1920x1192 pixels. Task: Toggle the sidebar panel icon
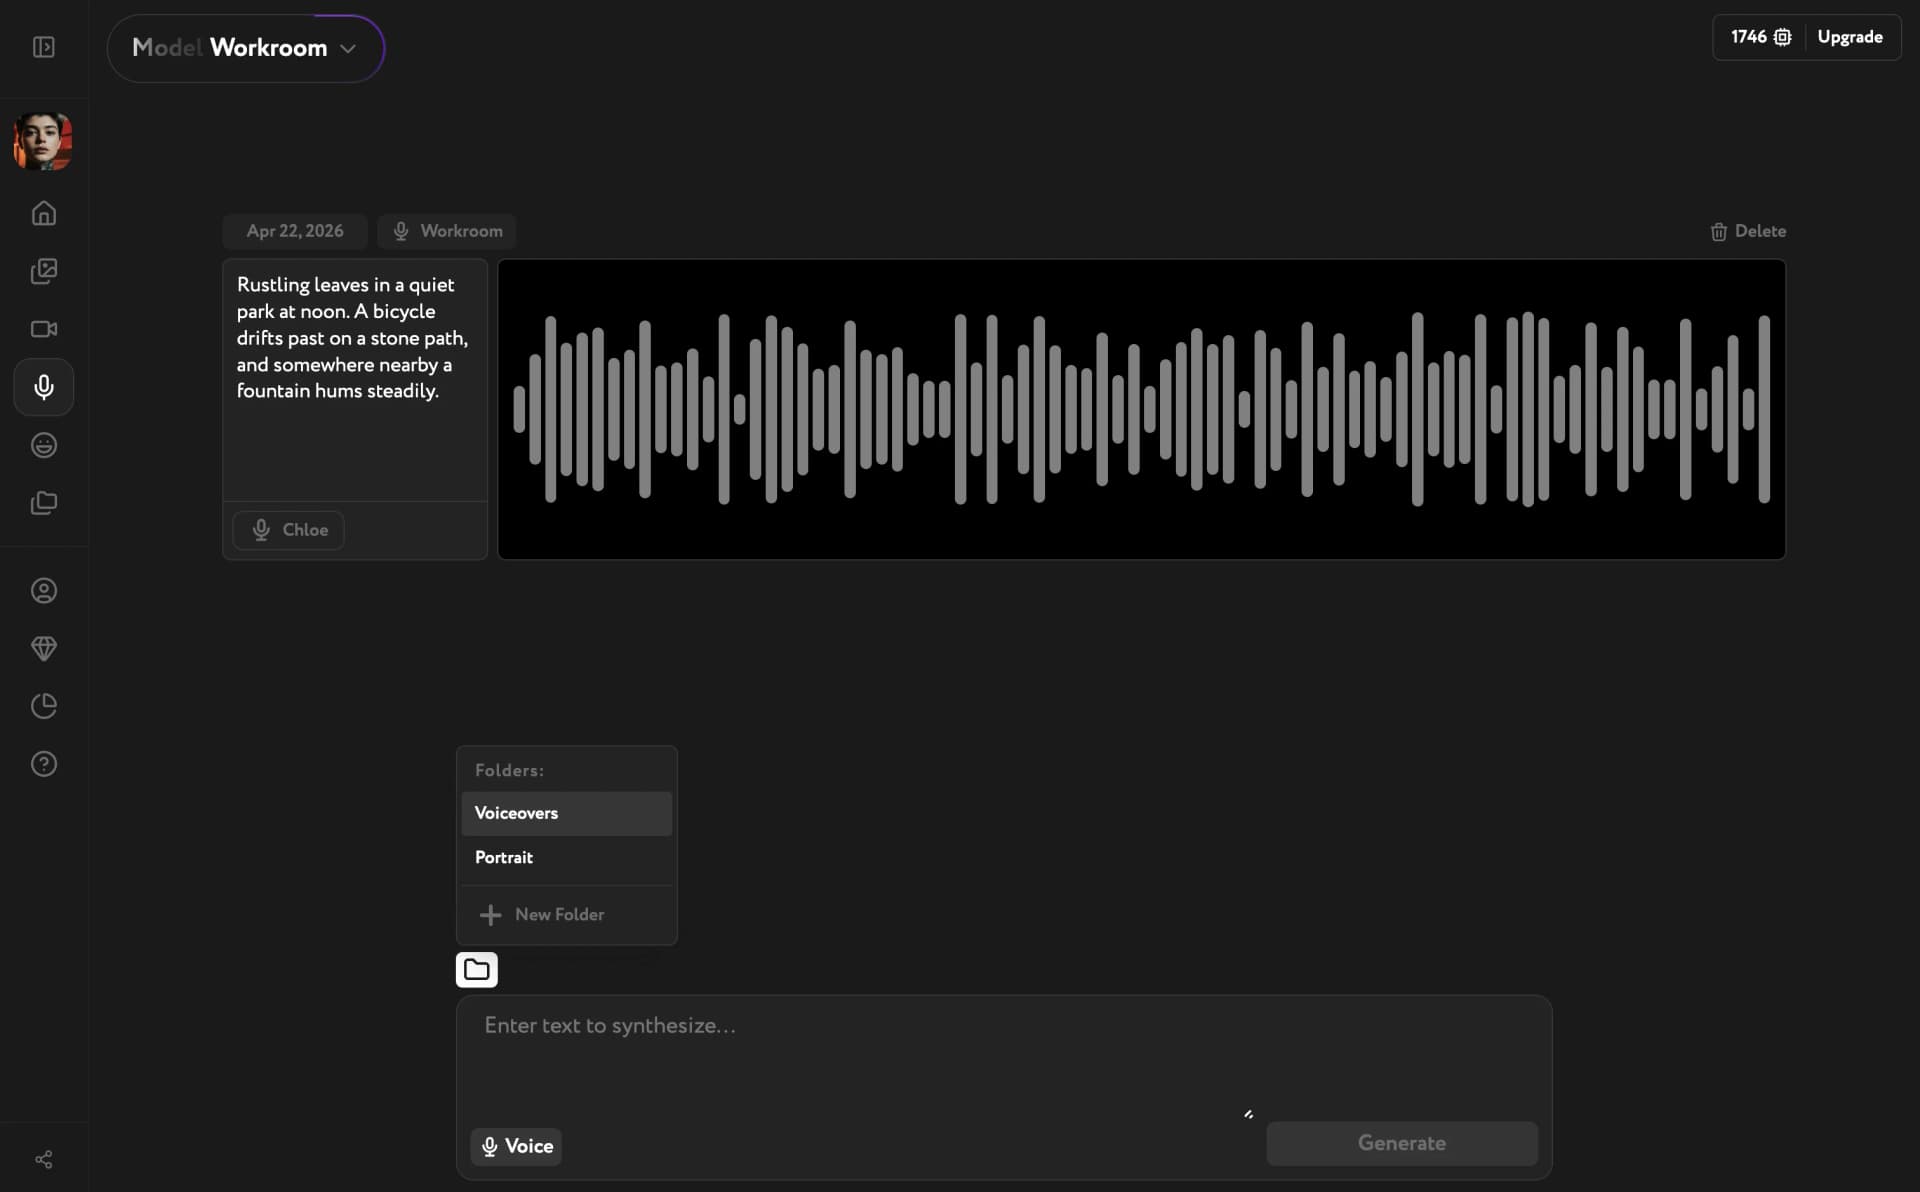point(43,47)
